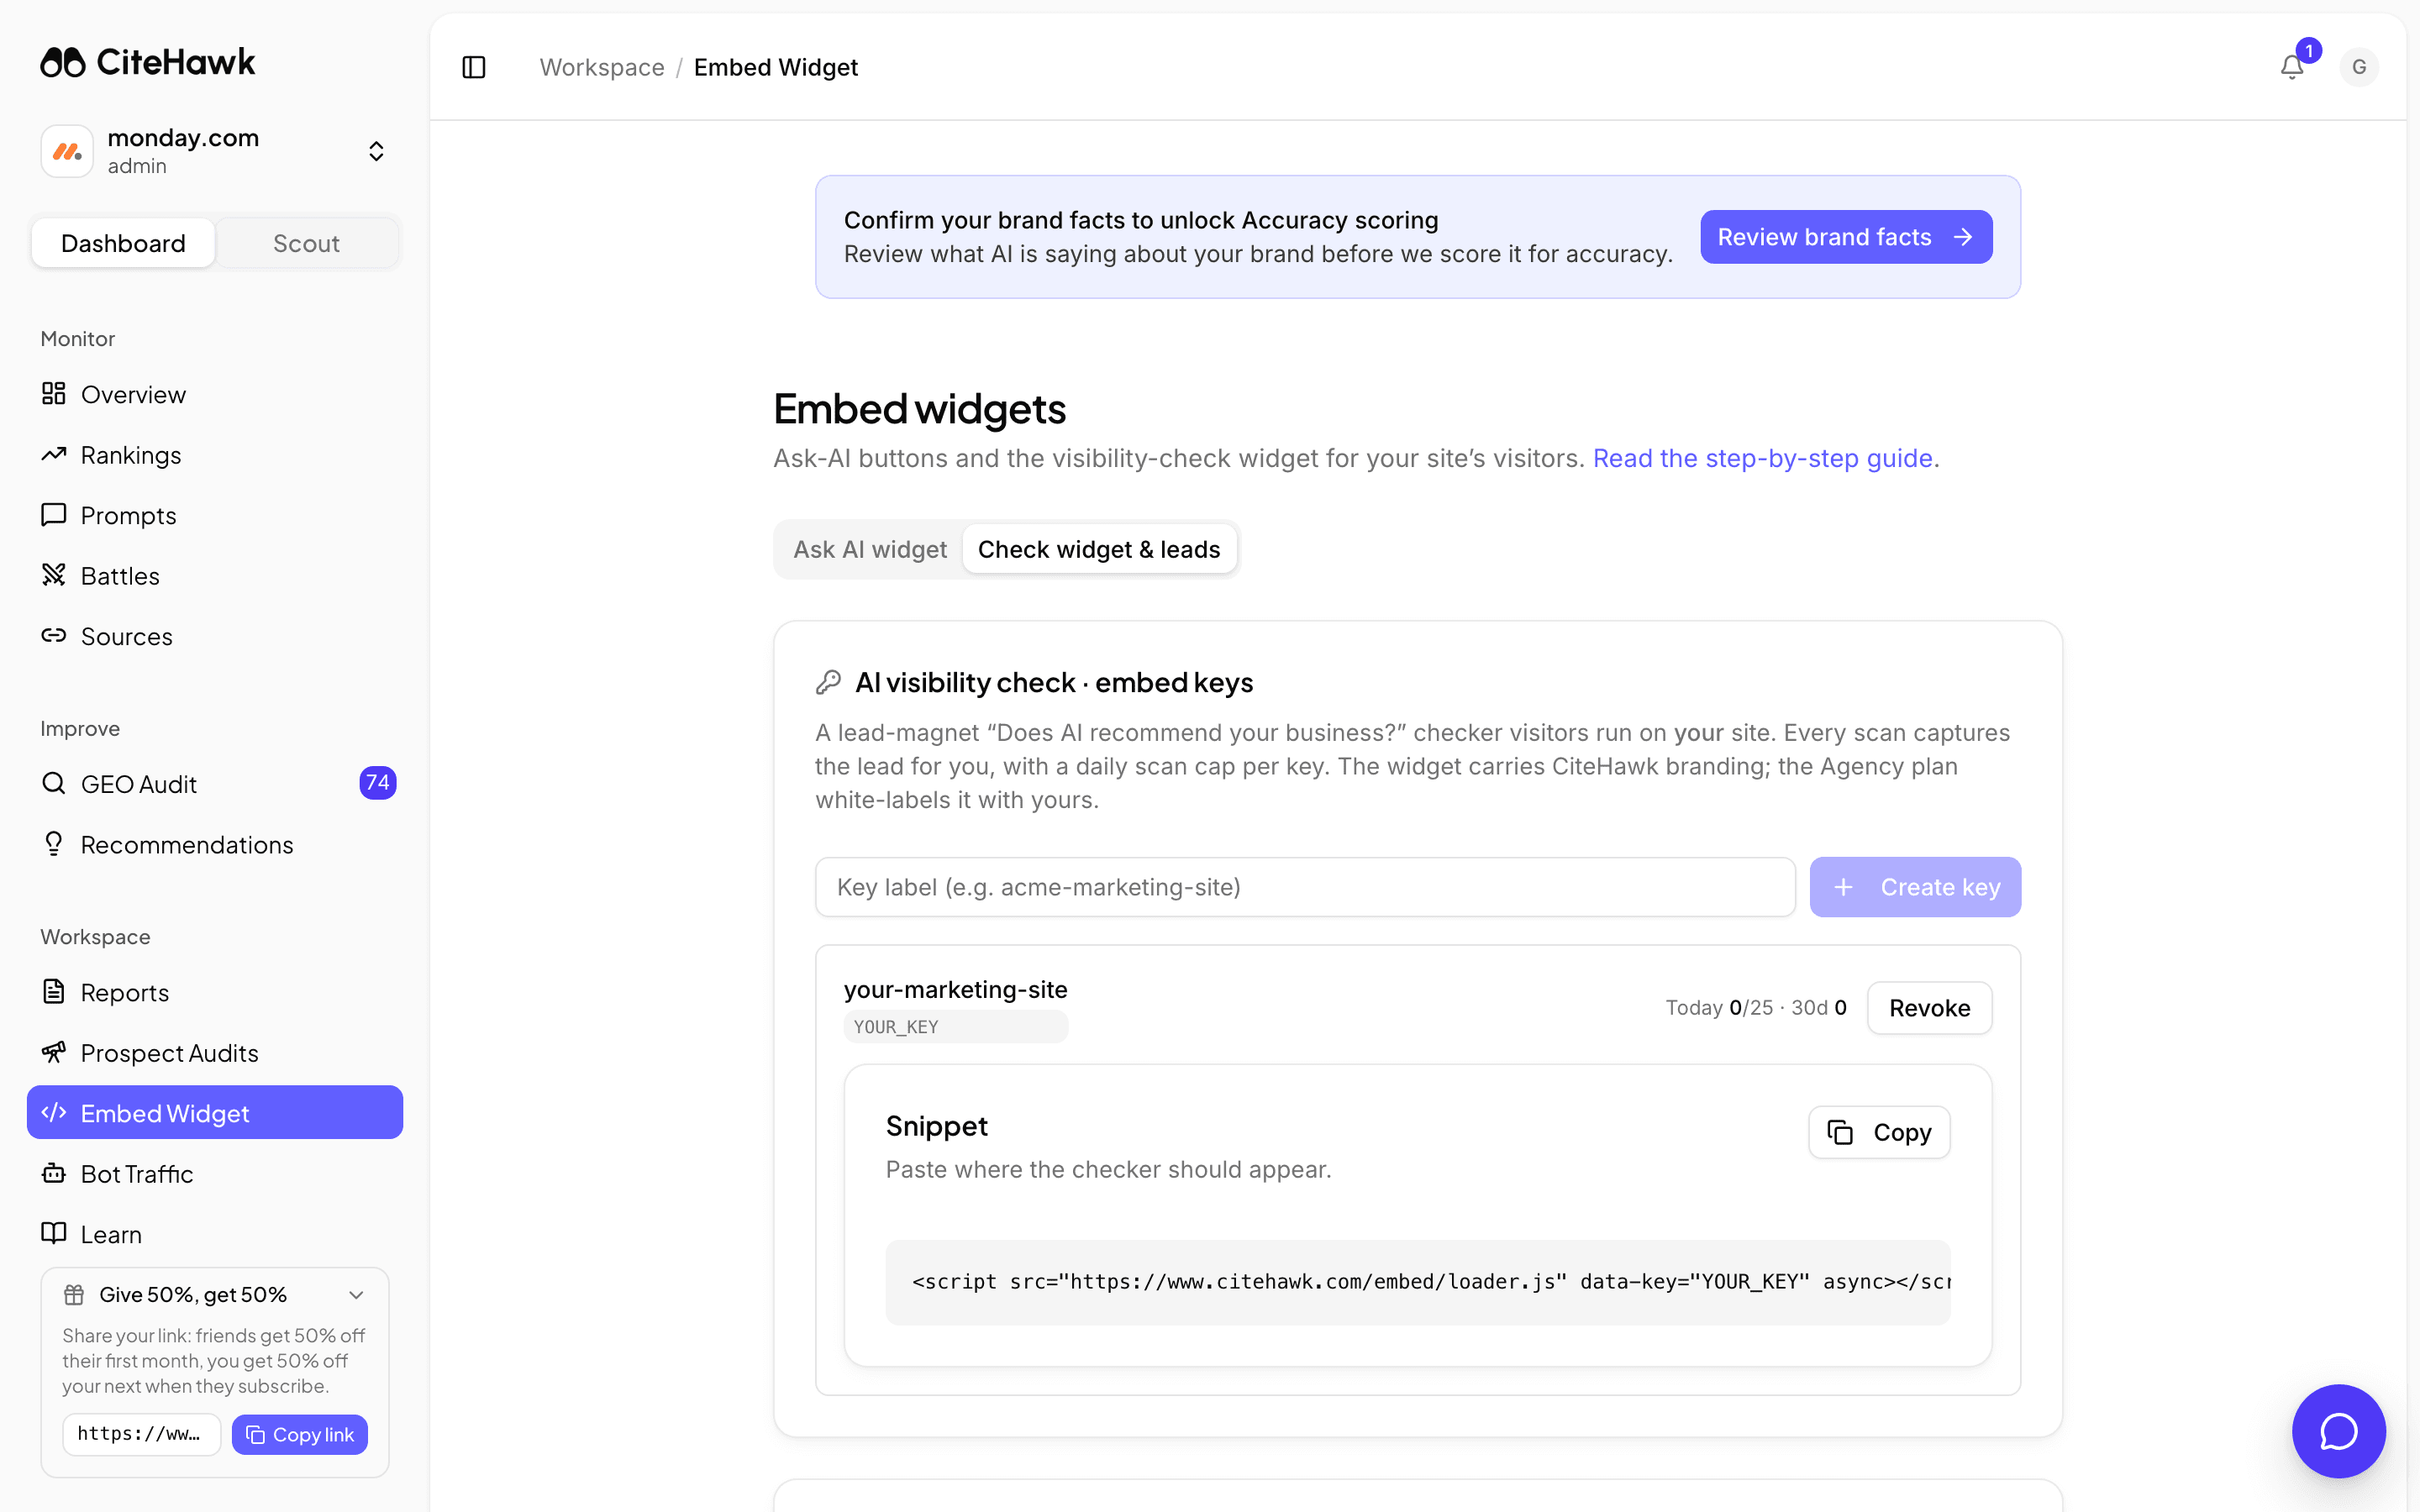Open the Learn section

coord(215,1234)
